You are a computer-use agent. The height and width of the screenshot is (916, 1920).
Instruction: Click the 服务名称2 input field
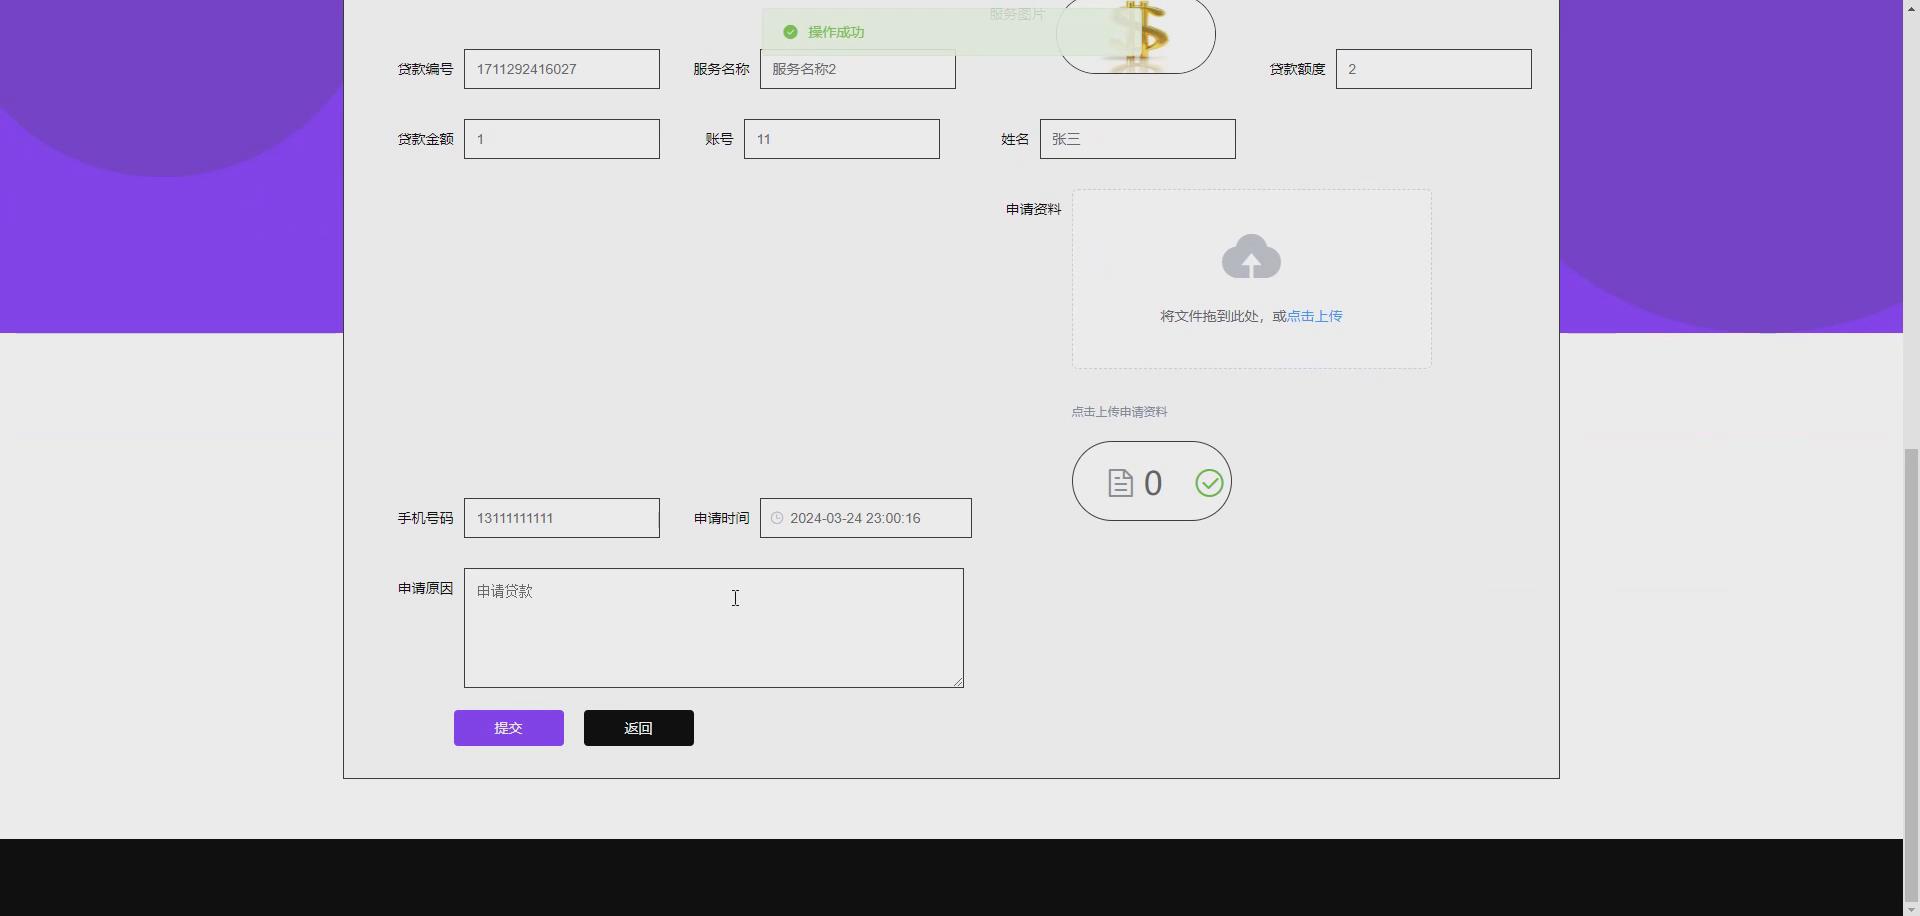pos(857,69)
